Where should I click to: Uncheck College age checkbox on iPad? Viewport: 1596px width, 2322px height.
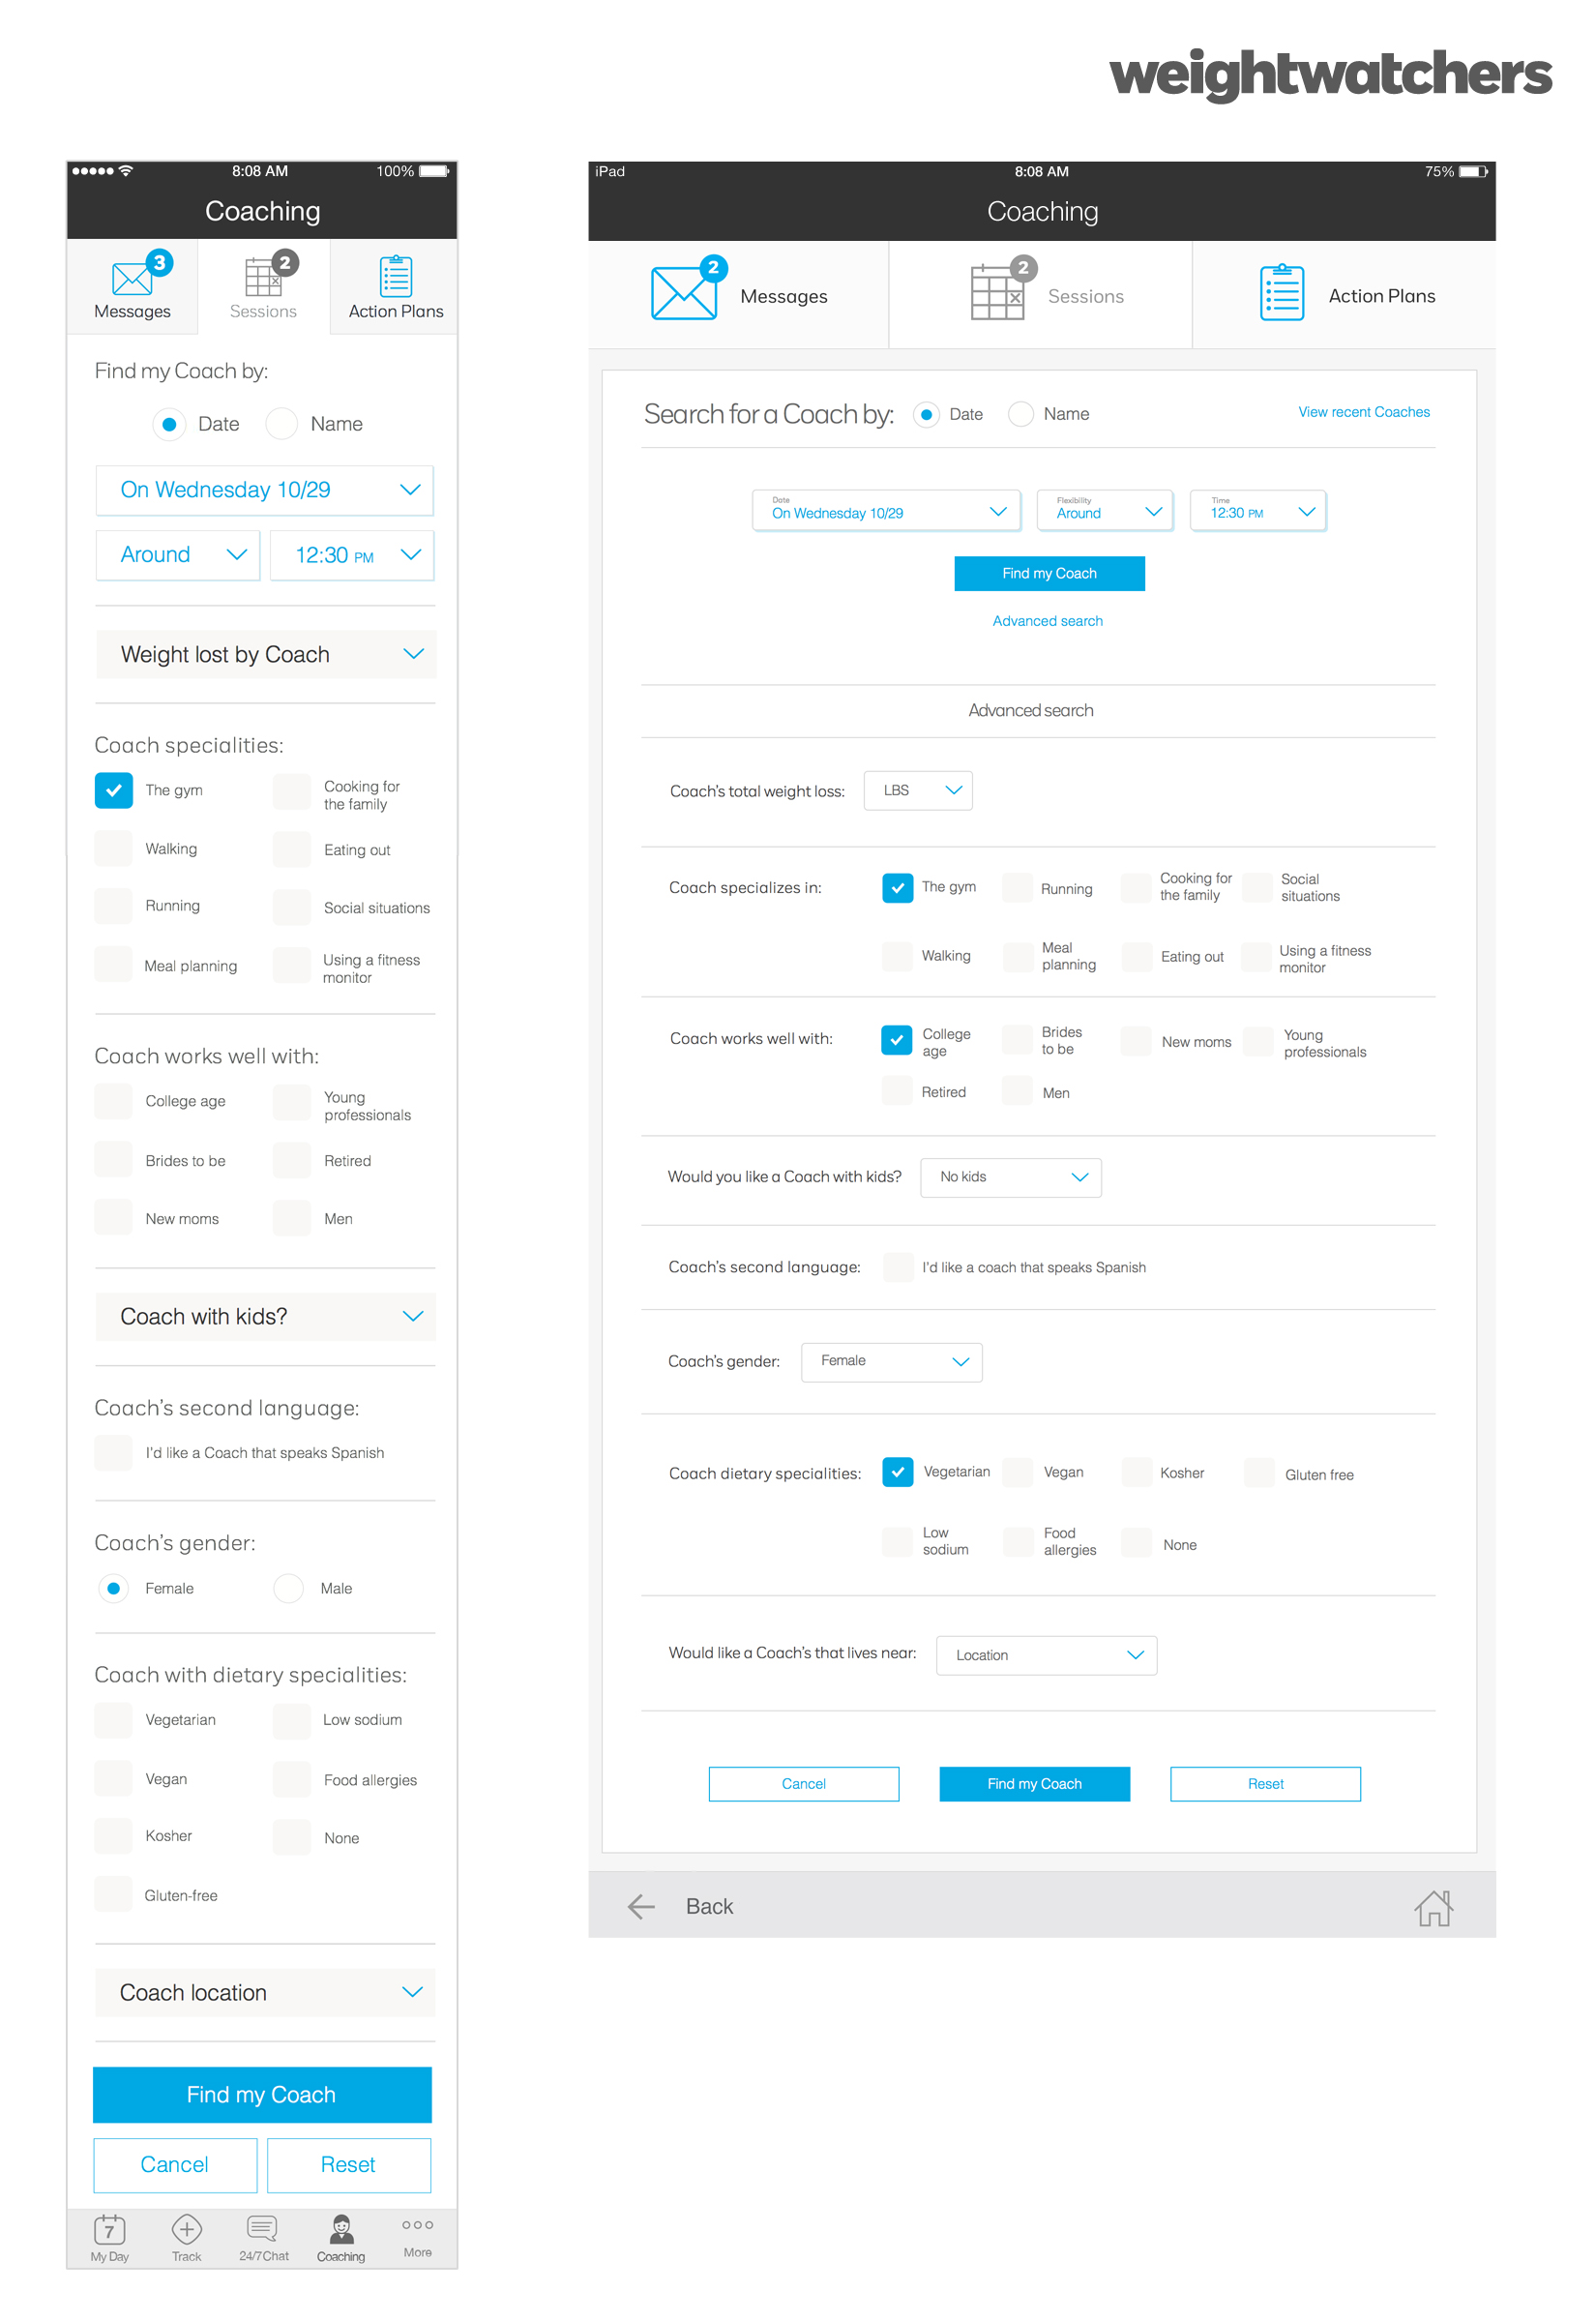click(x=897, y=1040)
